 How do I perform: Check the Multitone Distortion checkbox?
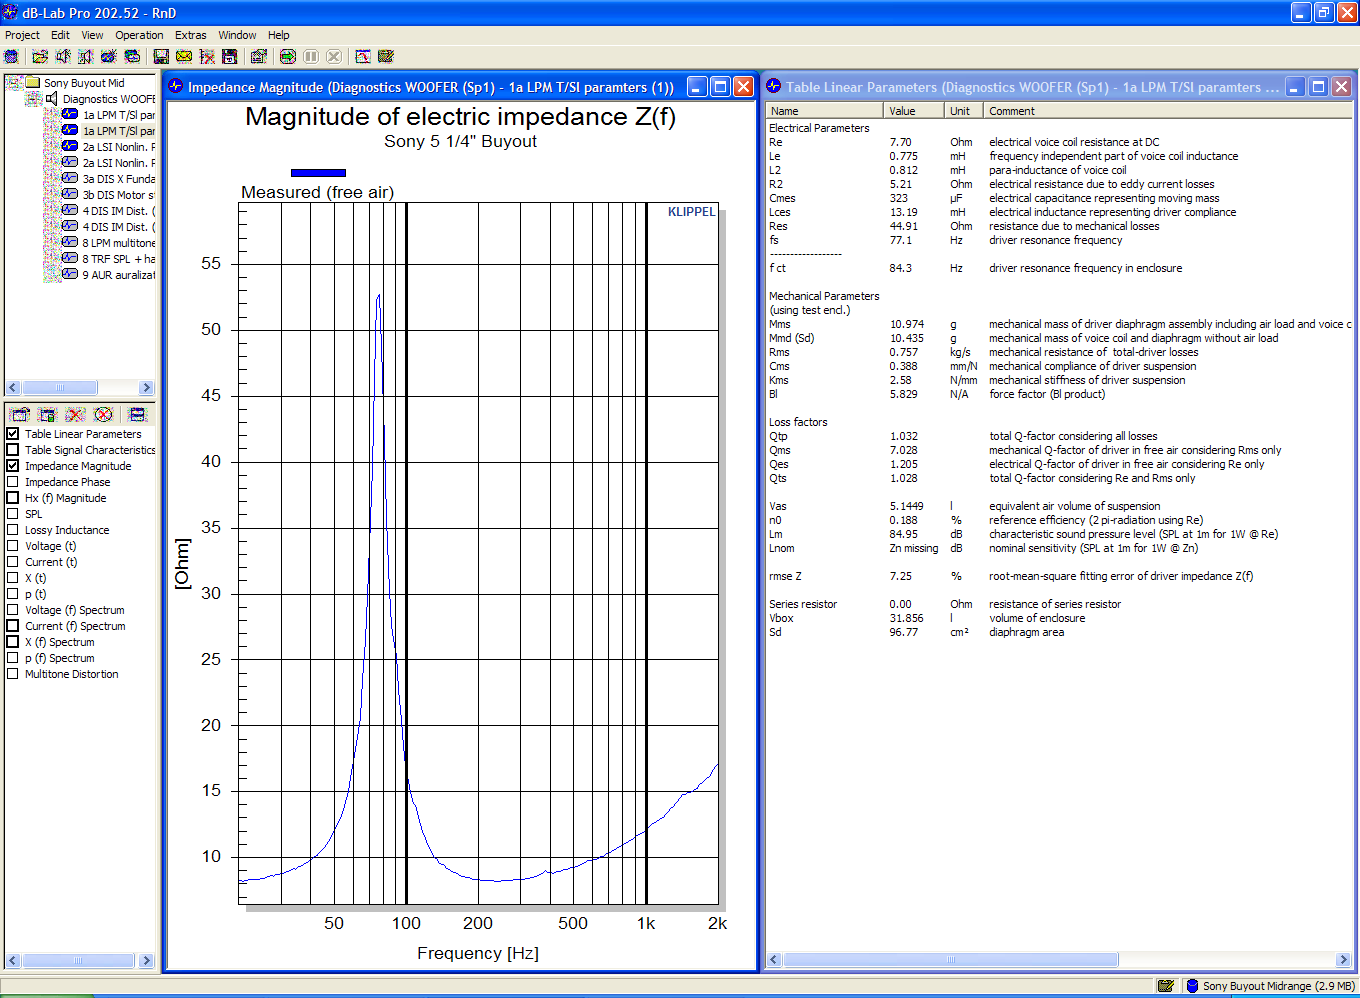pyautogui.click(x=13, y=674)
